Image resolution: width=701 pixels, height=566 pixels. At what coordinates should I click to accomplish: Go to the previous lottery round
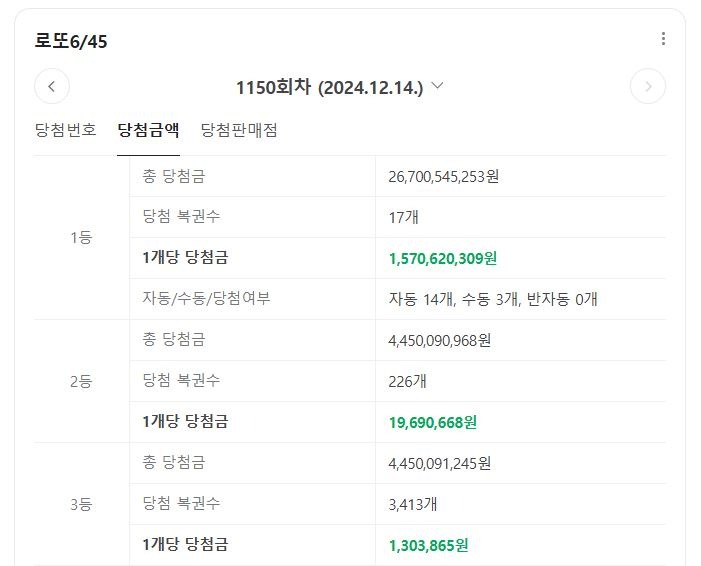point(52,86)
